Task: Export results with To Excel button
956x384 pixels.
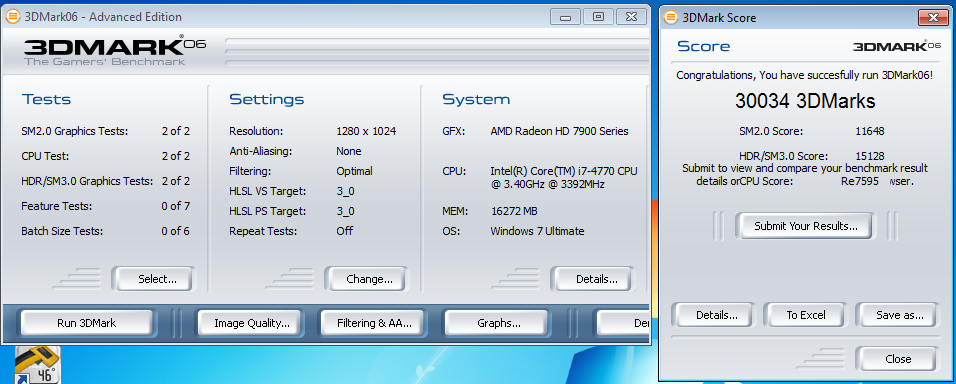Action: (x=805, y=315)
